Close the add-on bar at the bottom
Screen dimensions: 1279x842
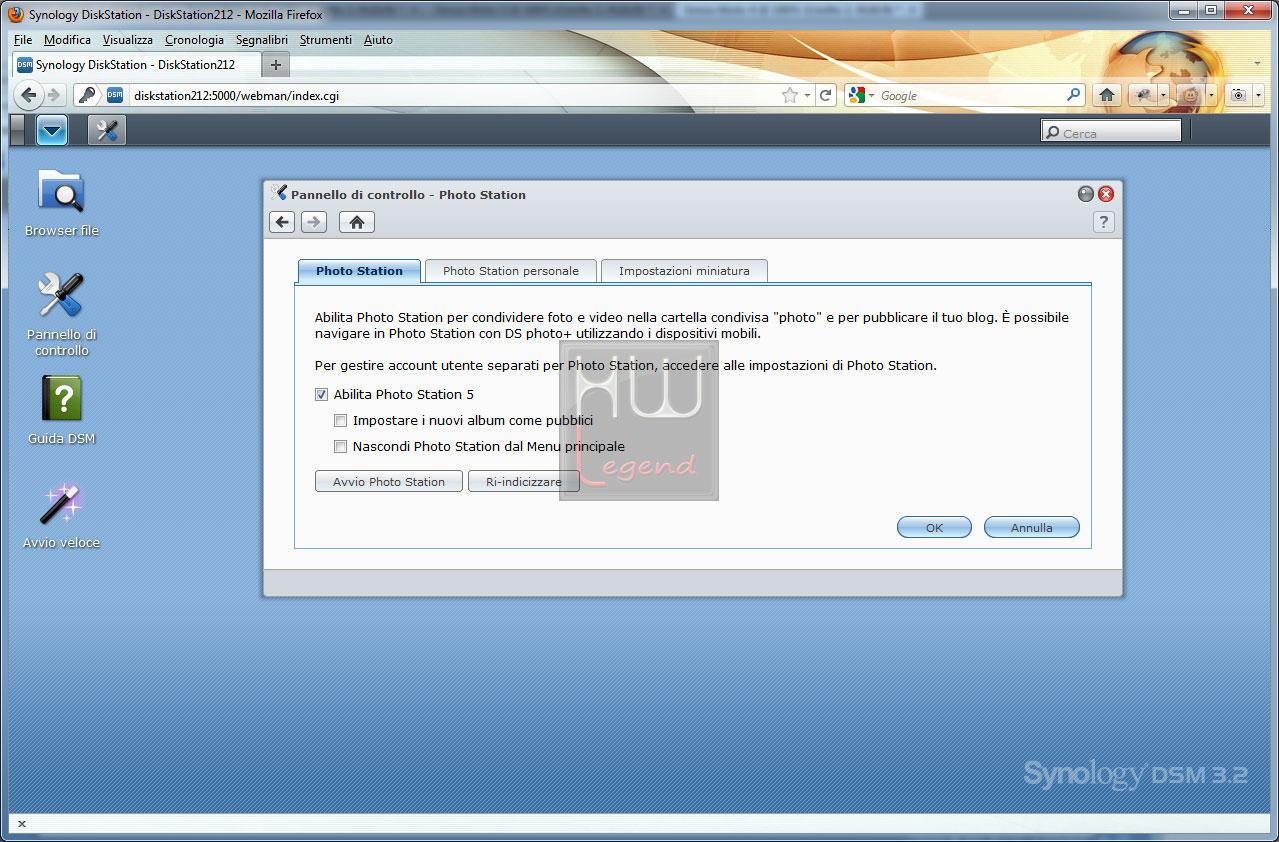click(x=22, y=824)
